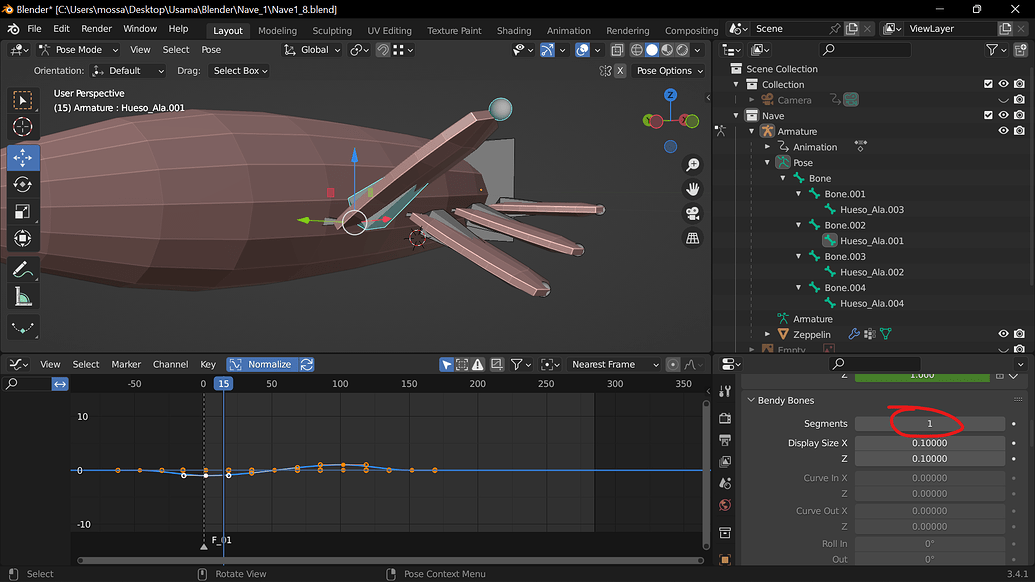Select the Measure tool
The width and height of the screenshot is (1035, 582).
22,297
